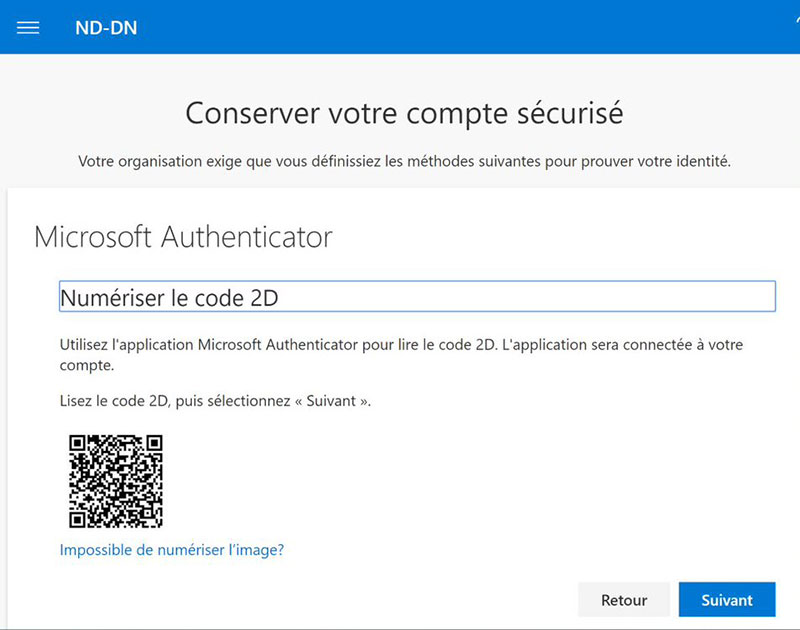Click the "Utilisez l'application Microsoft Authenticator" paragraph

[x=400, y=345]
